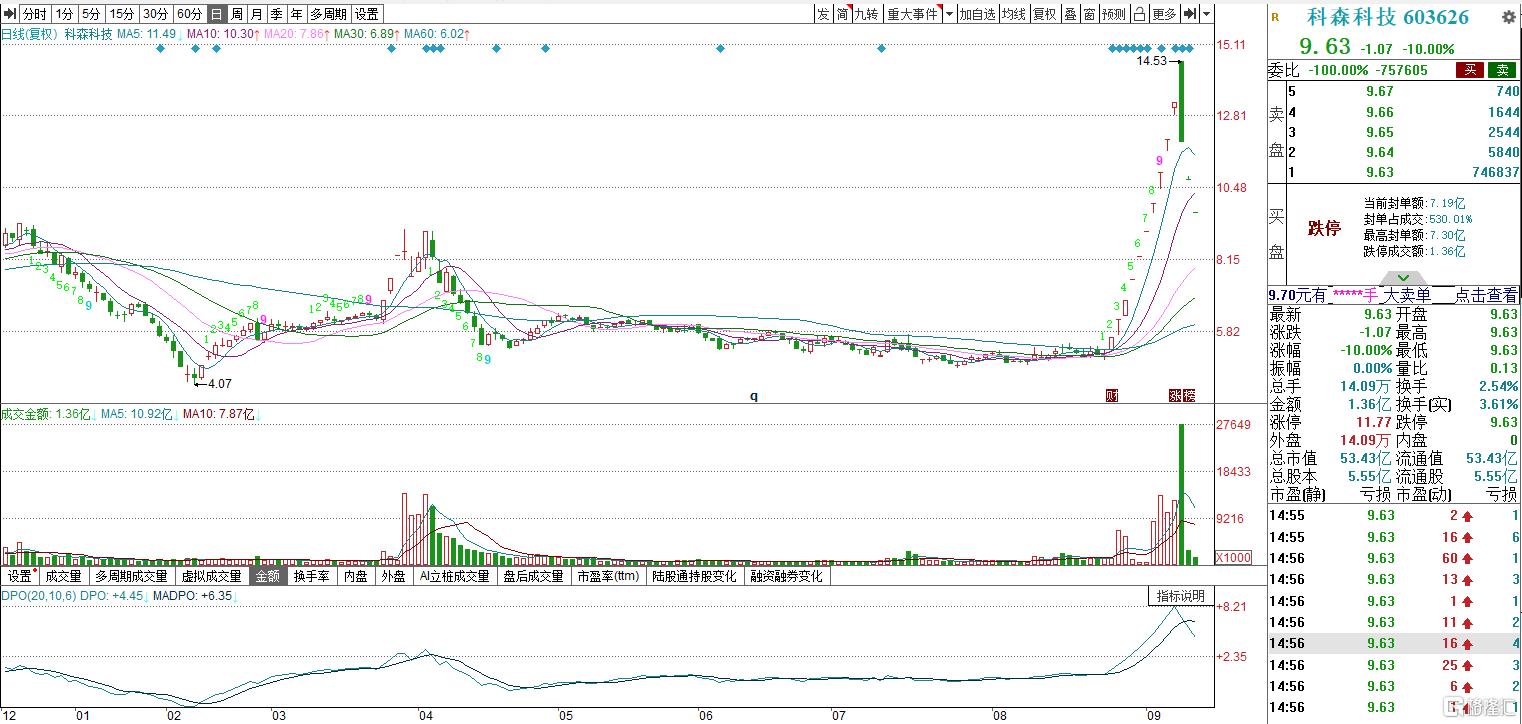Select the 融资融券变化 indicator tab

point(787,576)
